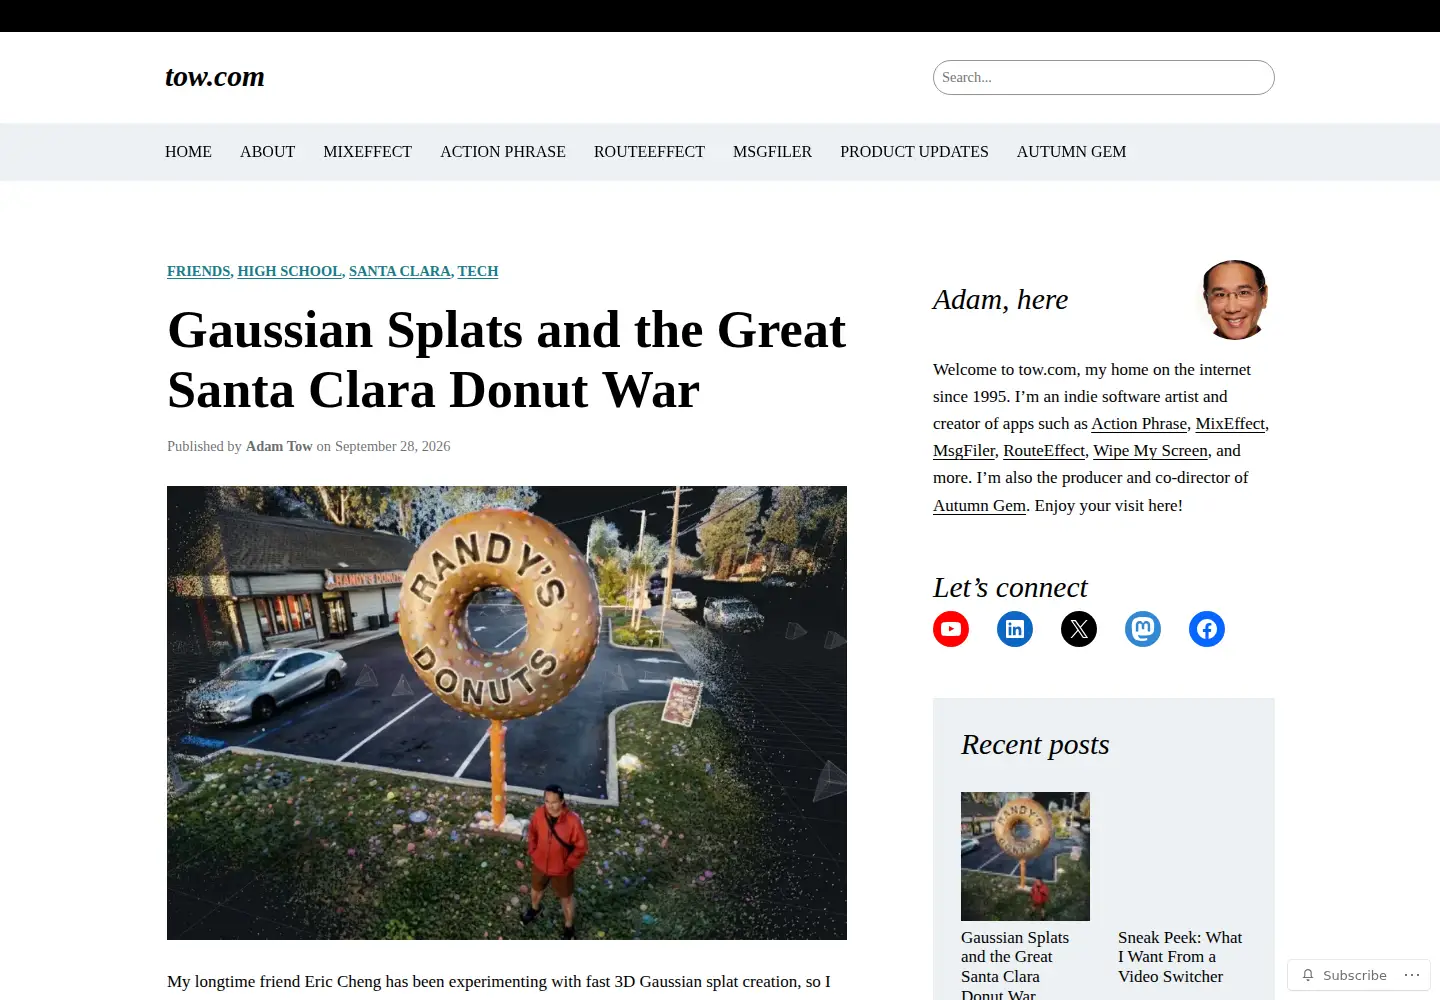Open the FRIENDS category link
This screenshot has height=1000, width=1440.
[199, 271]
